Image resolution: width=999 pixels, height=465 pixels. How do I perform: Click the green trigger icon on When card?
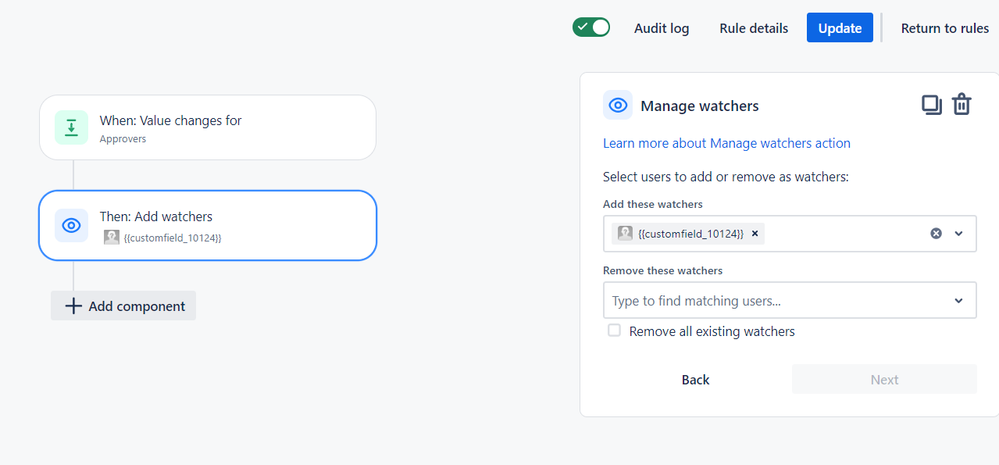(x=71, y=127)
